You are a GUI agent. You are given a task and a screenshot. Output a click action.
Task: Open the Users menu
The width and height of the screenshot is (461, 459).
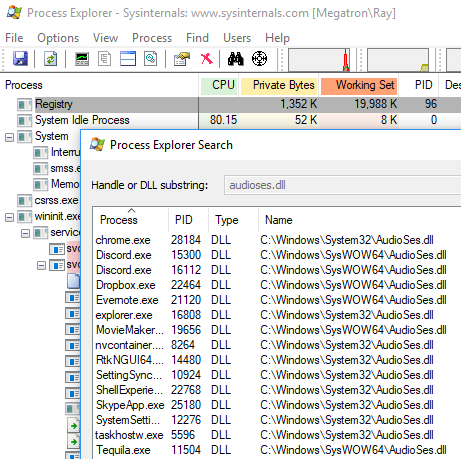(237, 38)
